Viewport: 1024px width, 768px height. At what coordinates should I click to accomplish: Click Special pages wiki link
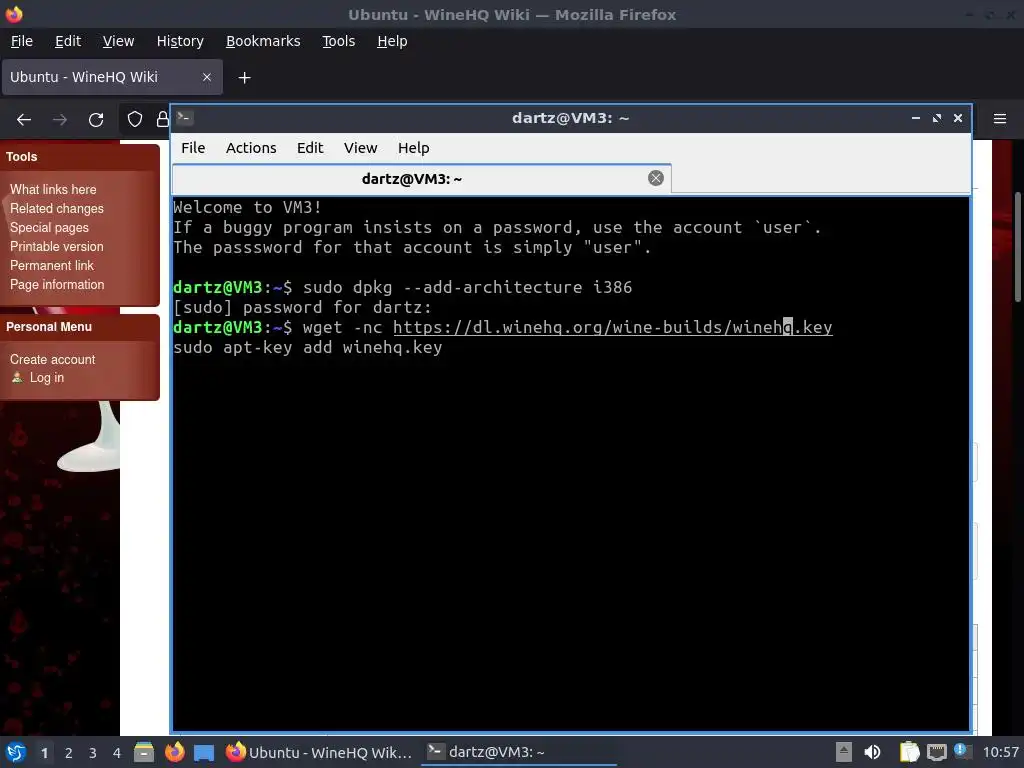pyautogui.click(x=49, y=227)
